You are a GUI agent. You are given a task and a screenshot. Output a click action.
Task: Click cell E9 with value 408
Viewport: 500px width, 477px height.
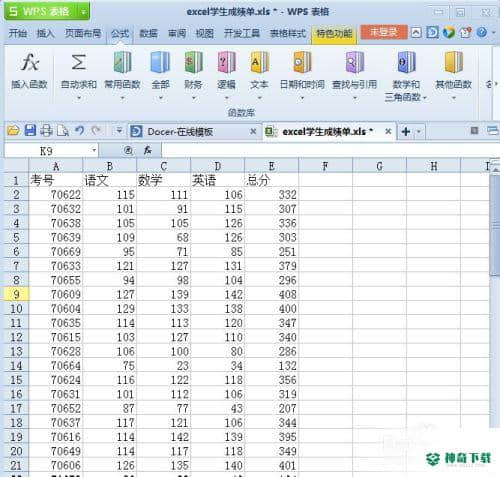271,294
